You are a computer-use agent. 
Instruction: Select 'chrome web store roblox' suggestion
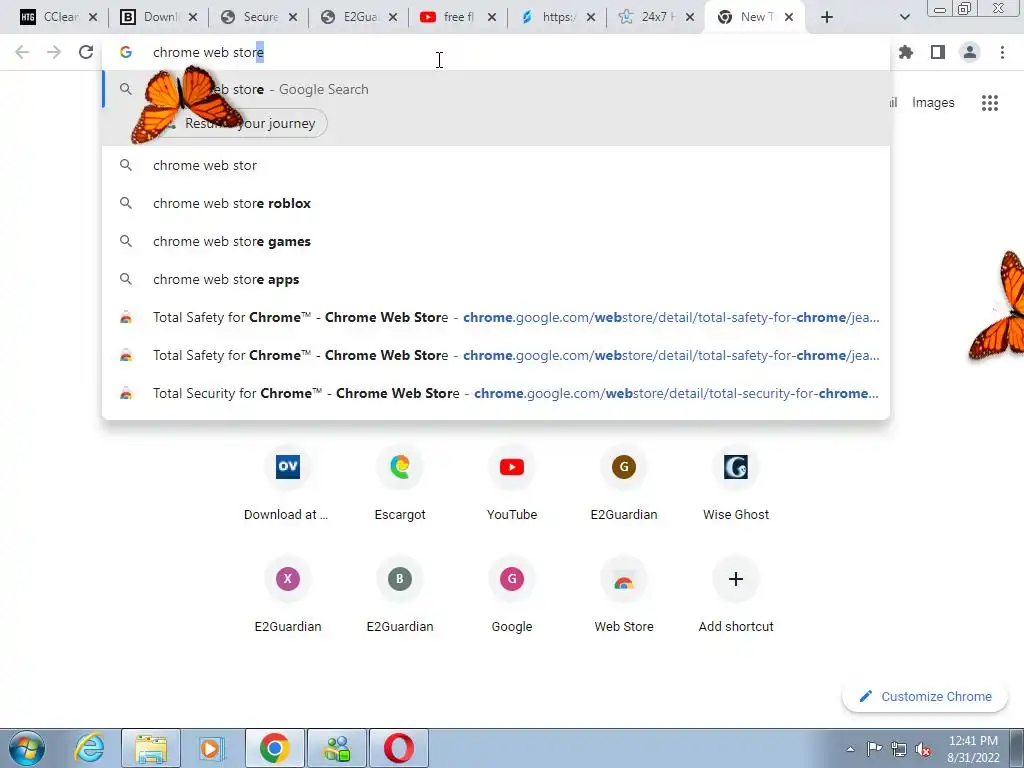[x=496, y=203]
